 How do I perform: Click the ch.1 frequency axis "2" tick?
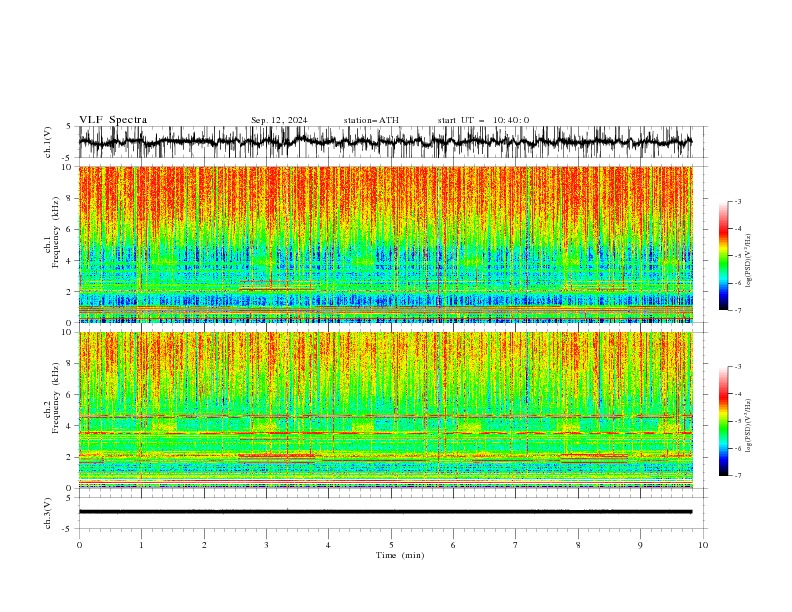[70, 291]
